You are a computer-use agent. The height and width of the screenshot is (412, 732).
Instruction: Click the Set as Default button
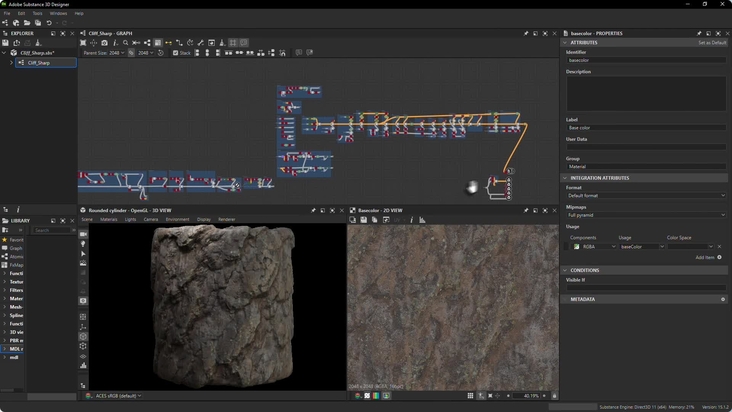712,42
